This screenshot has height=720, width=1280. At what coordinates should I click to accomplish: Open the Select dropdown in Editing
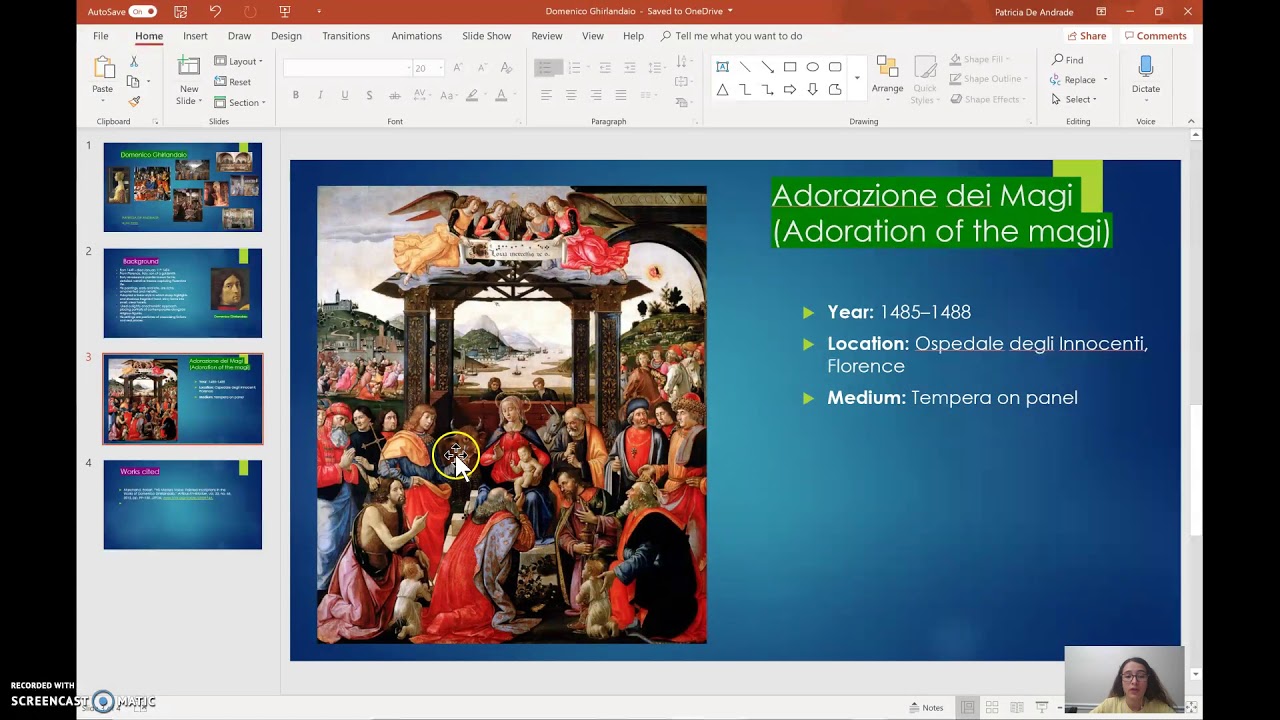pyautogui.click(x=1074, y=99)
